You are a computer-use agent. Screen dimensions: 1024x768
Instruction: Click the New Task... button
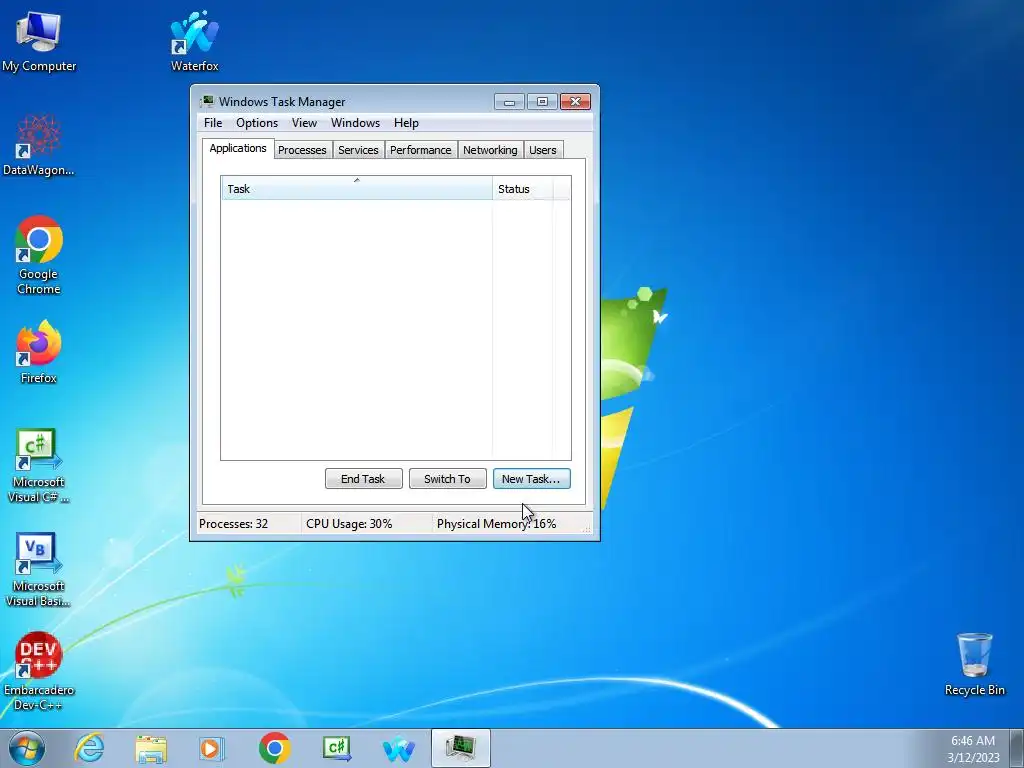click(x=532, y=479)
